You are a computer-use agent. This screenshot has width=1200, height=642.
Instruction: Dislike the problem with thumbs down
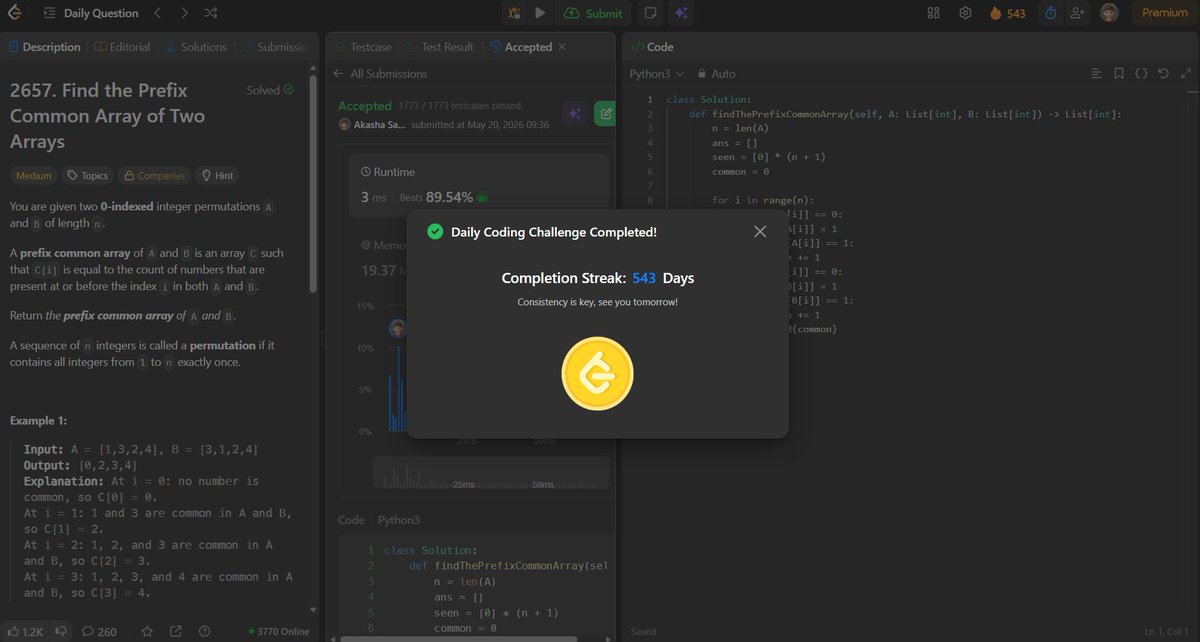[61, 631]
